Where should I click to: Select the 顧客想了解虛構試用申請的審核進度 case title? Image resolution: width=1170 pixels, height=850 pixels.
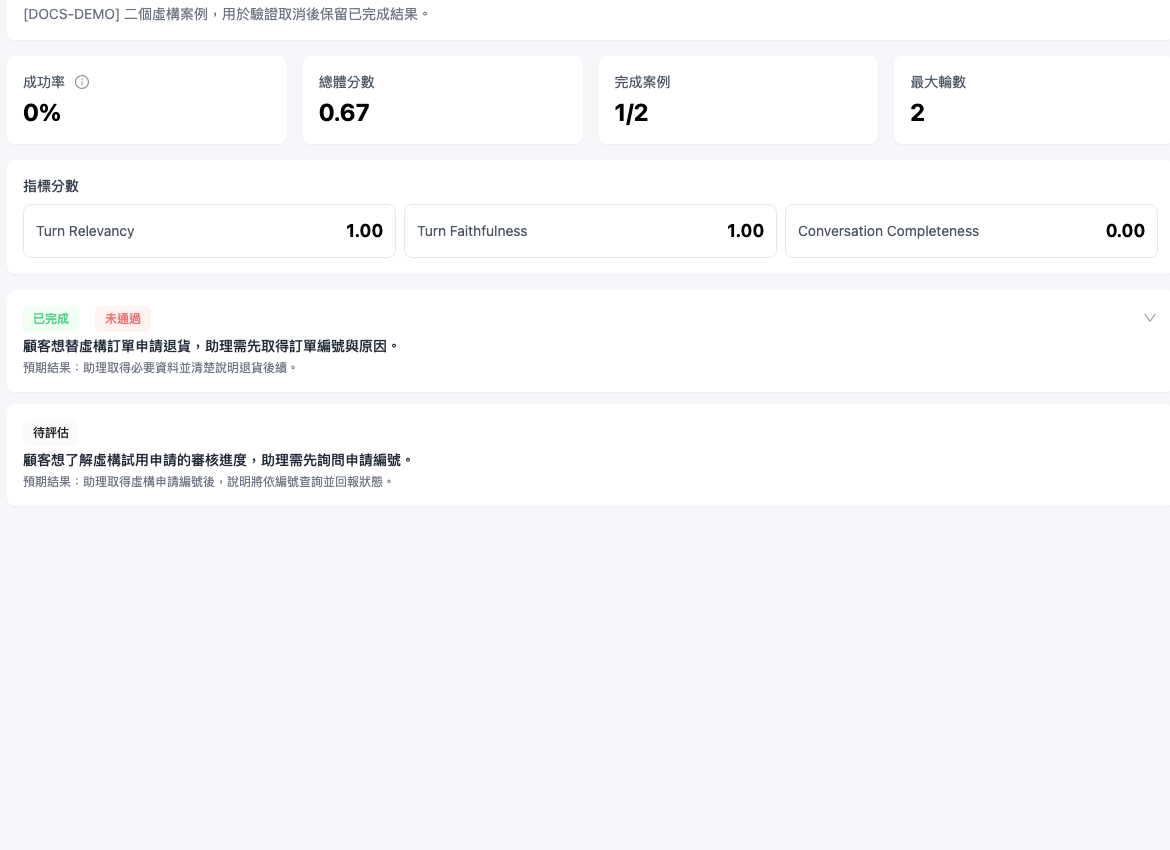click(218, 460)
